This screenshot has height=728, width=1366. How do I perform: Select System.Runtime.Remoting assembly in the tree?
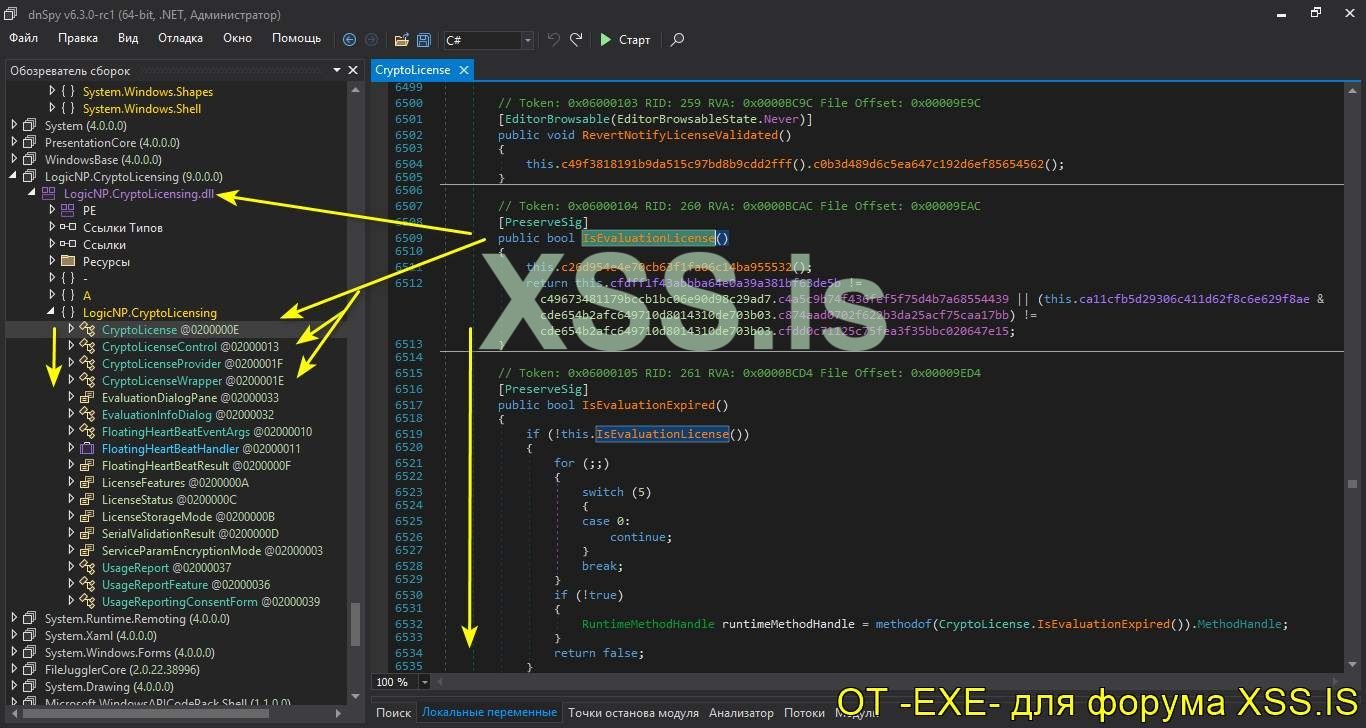pos(137,619)
